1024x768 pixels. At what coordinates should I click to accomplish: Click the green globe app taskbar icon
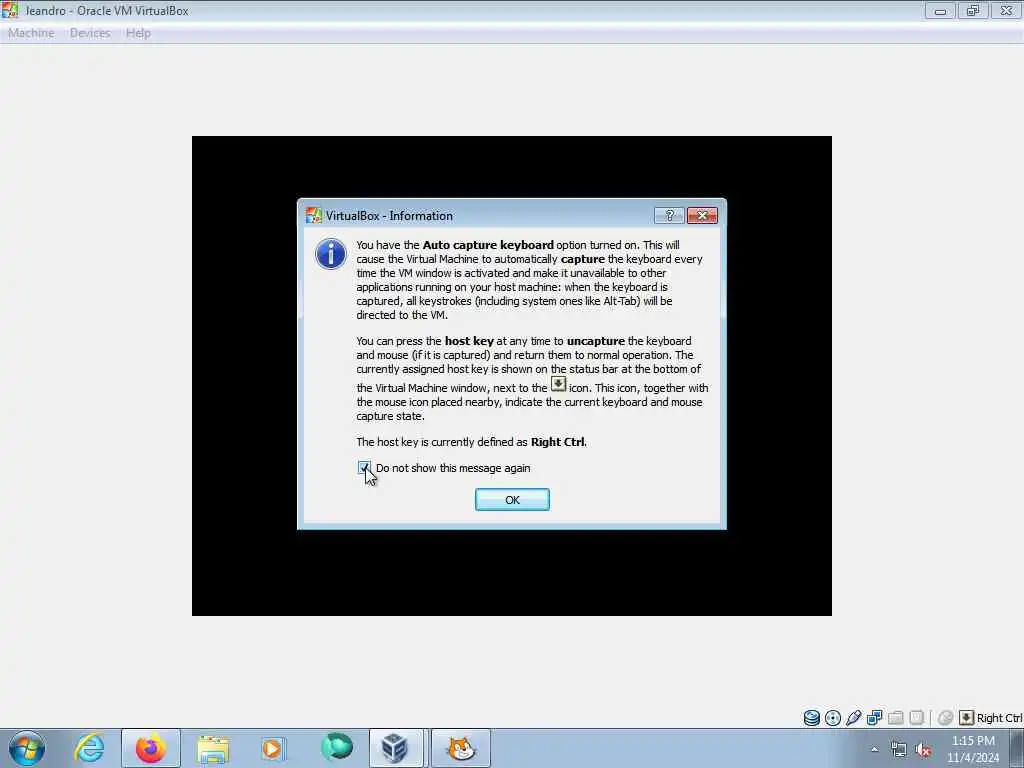(337, 747)
